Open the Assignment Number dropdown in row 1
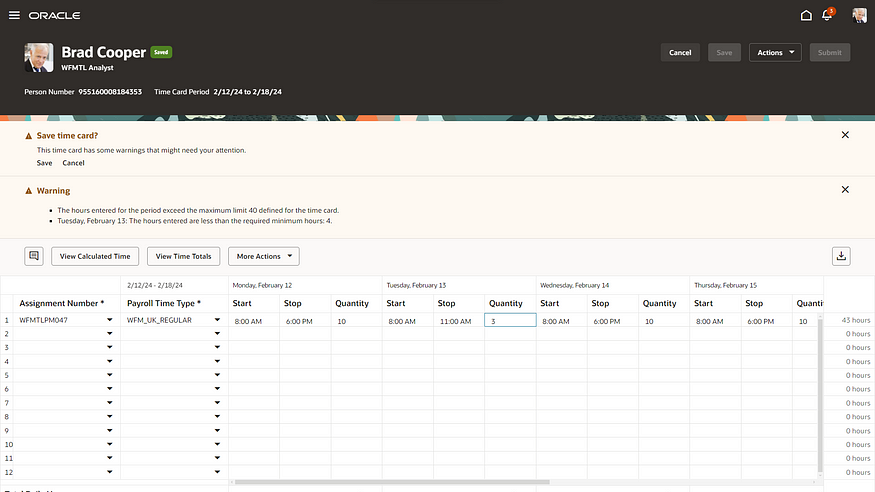This screenshot has width=875, height=492. pyautogui.click(x=106, y=320)
